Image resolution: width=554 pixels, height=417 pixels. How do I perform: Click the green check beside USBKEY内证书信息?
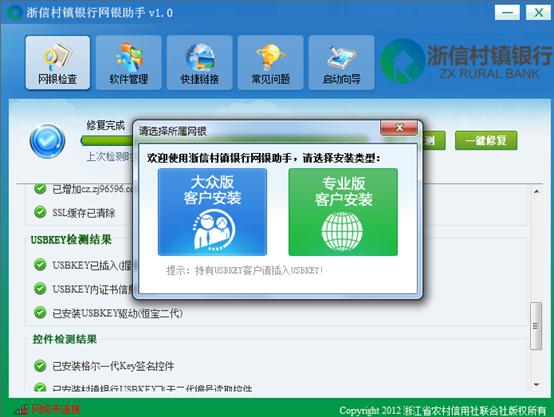40,289
